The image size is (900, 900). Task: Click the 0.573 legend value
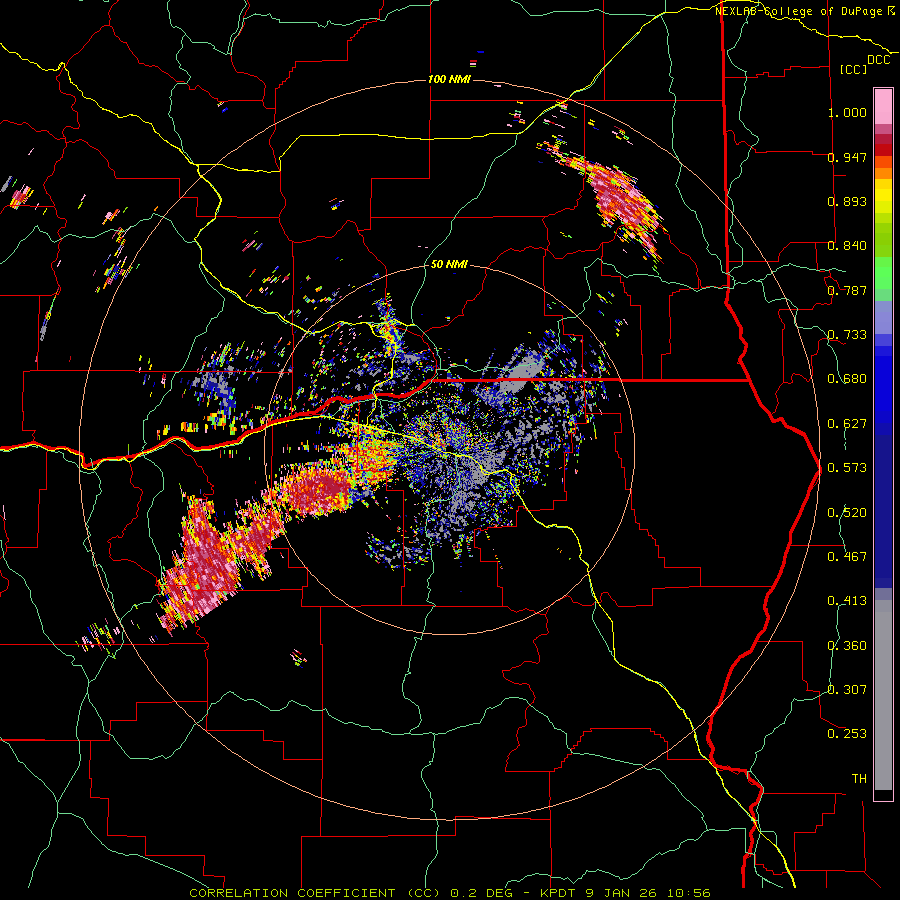click(x=847, y=468)
